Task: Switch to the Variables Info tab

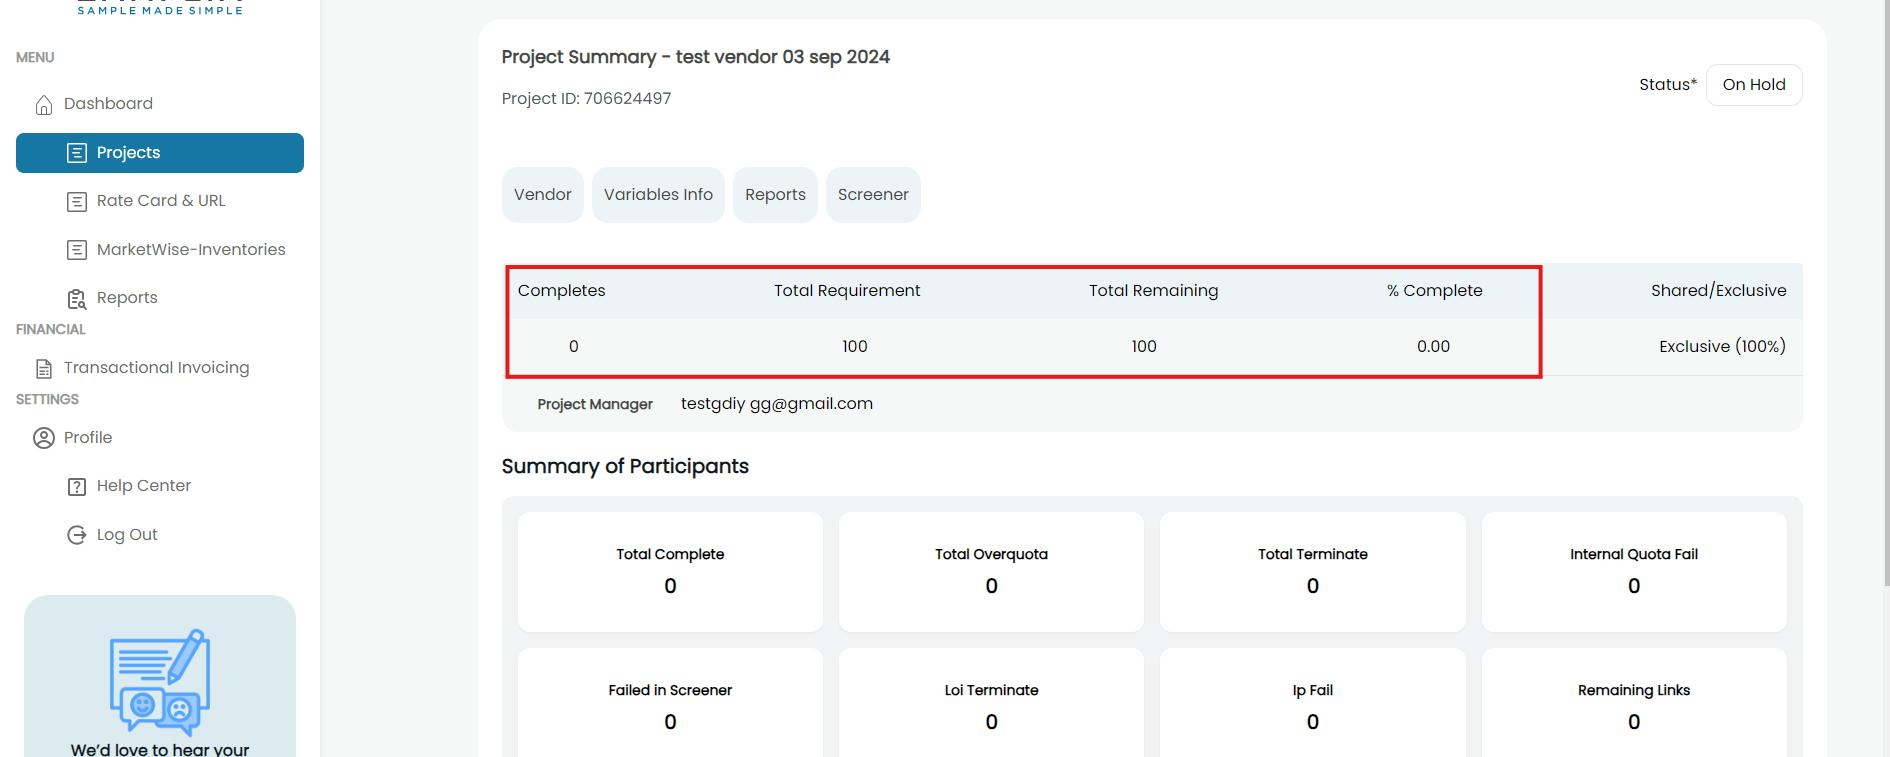Action: (x=658, y=195)
